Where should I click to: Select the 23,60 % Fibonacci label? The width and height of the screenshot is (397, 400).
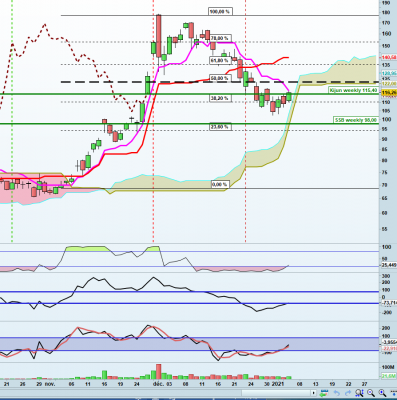[x=220, y=127]
